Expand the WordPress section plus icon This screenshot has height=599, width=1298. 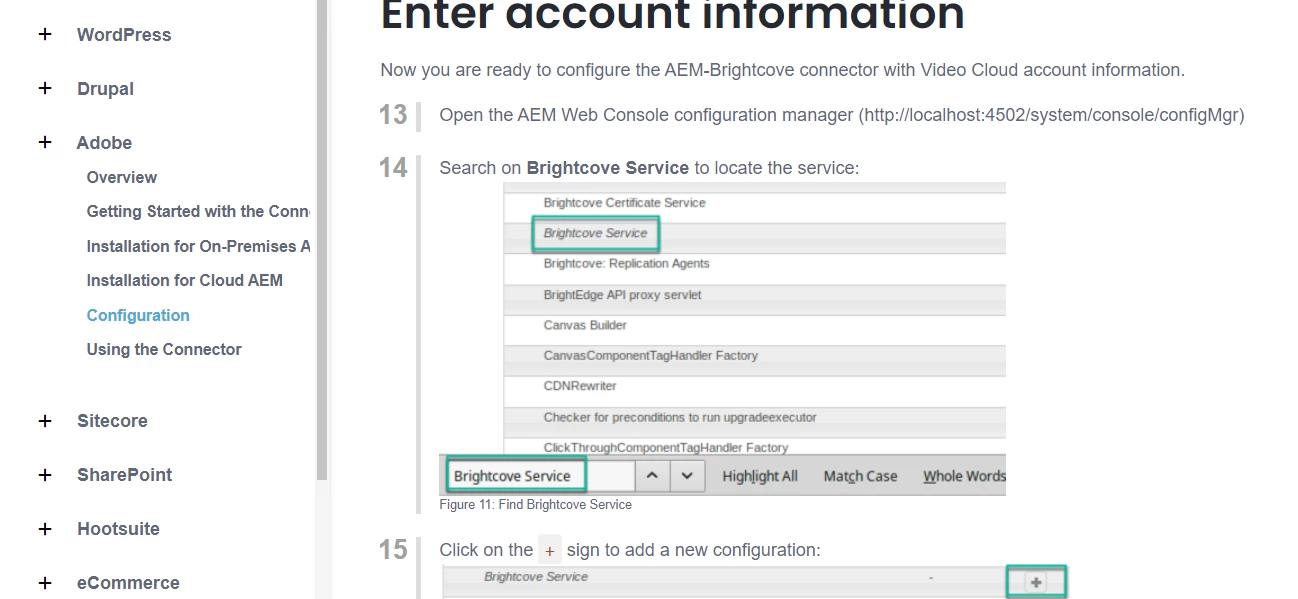click(45, 34)
